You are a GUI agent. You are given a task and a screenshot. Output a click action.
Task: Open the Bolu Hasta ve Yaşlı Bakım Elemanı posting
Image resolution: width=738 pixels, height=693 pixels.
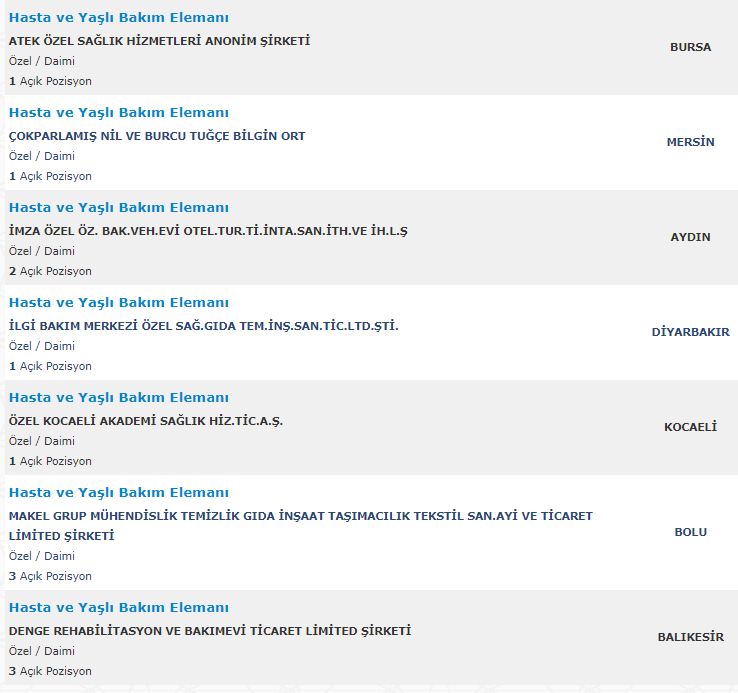pos(119,493)
